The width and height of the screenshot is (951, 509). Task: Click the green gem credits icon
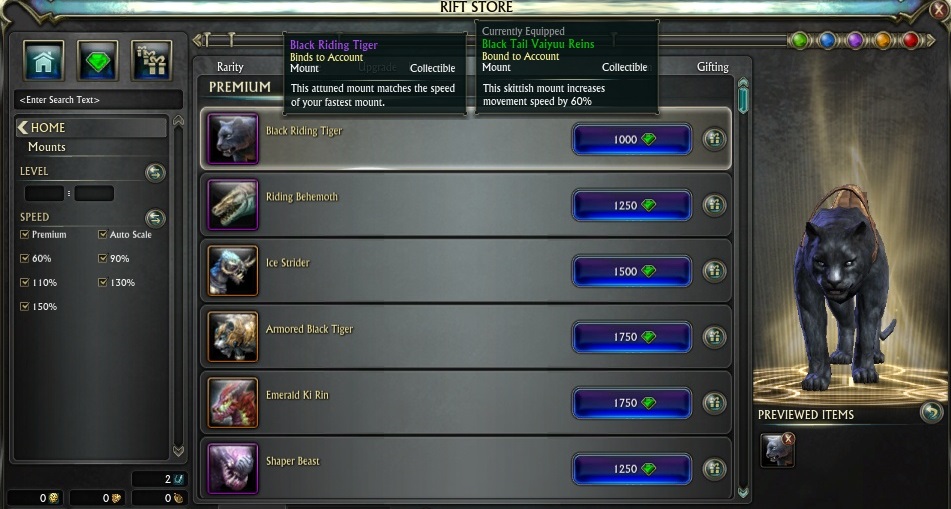pos(98,61)
